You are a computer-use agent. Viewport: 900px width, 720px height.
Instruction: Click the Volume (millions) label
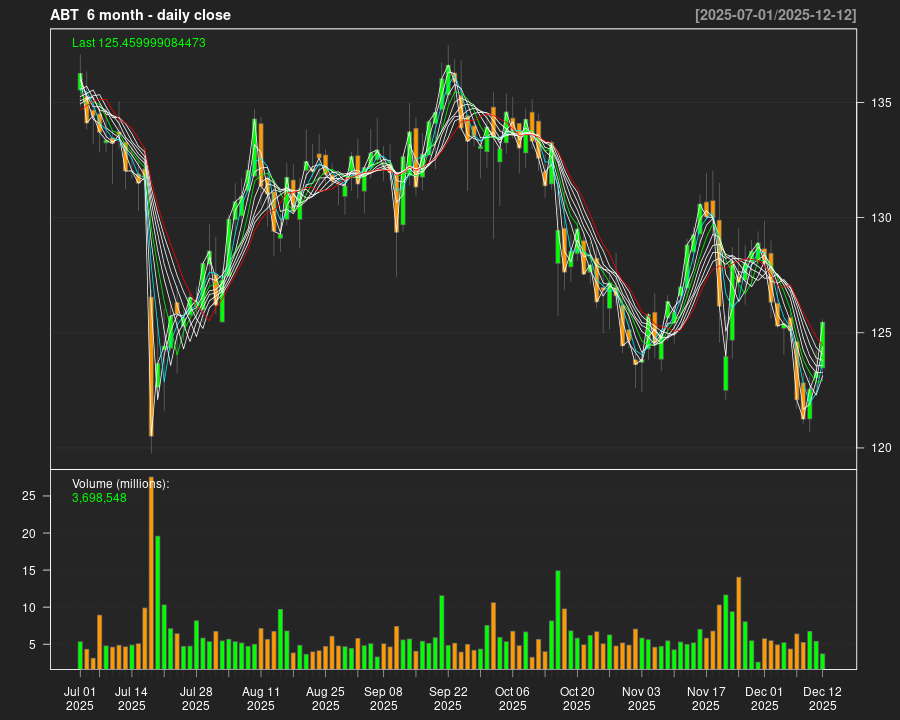[121, 484]
